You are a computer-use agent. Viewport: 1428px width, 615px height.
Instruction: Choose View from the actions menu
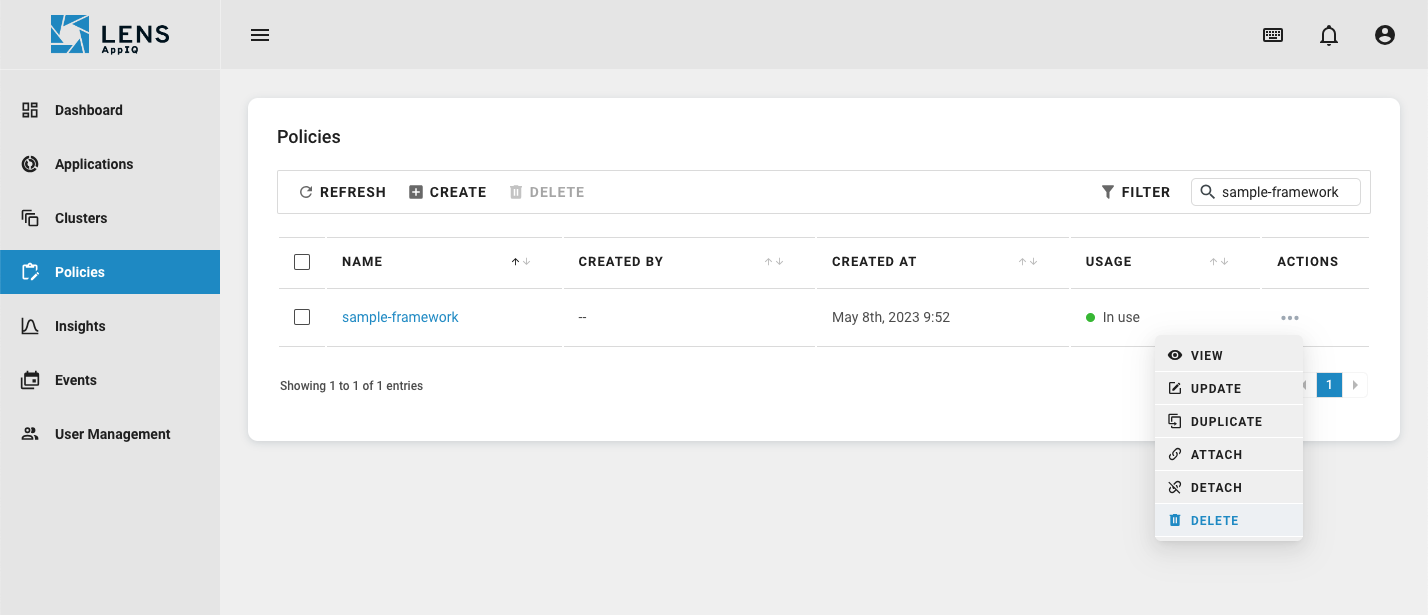tap(1229, 355)
